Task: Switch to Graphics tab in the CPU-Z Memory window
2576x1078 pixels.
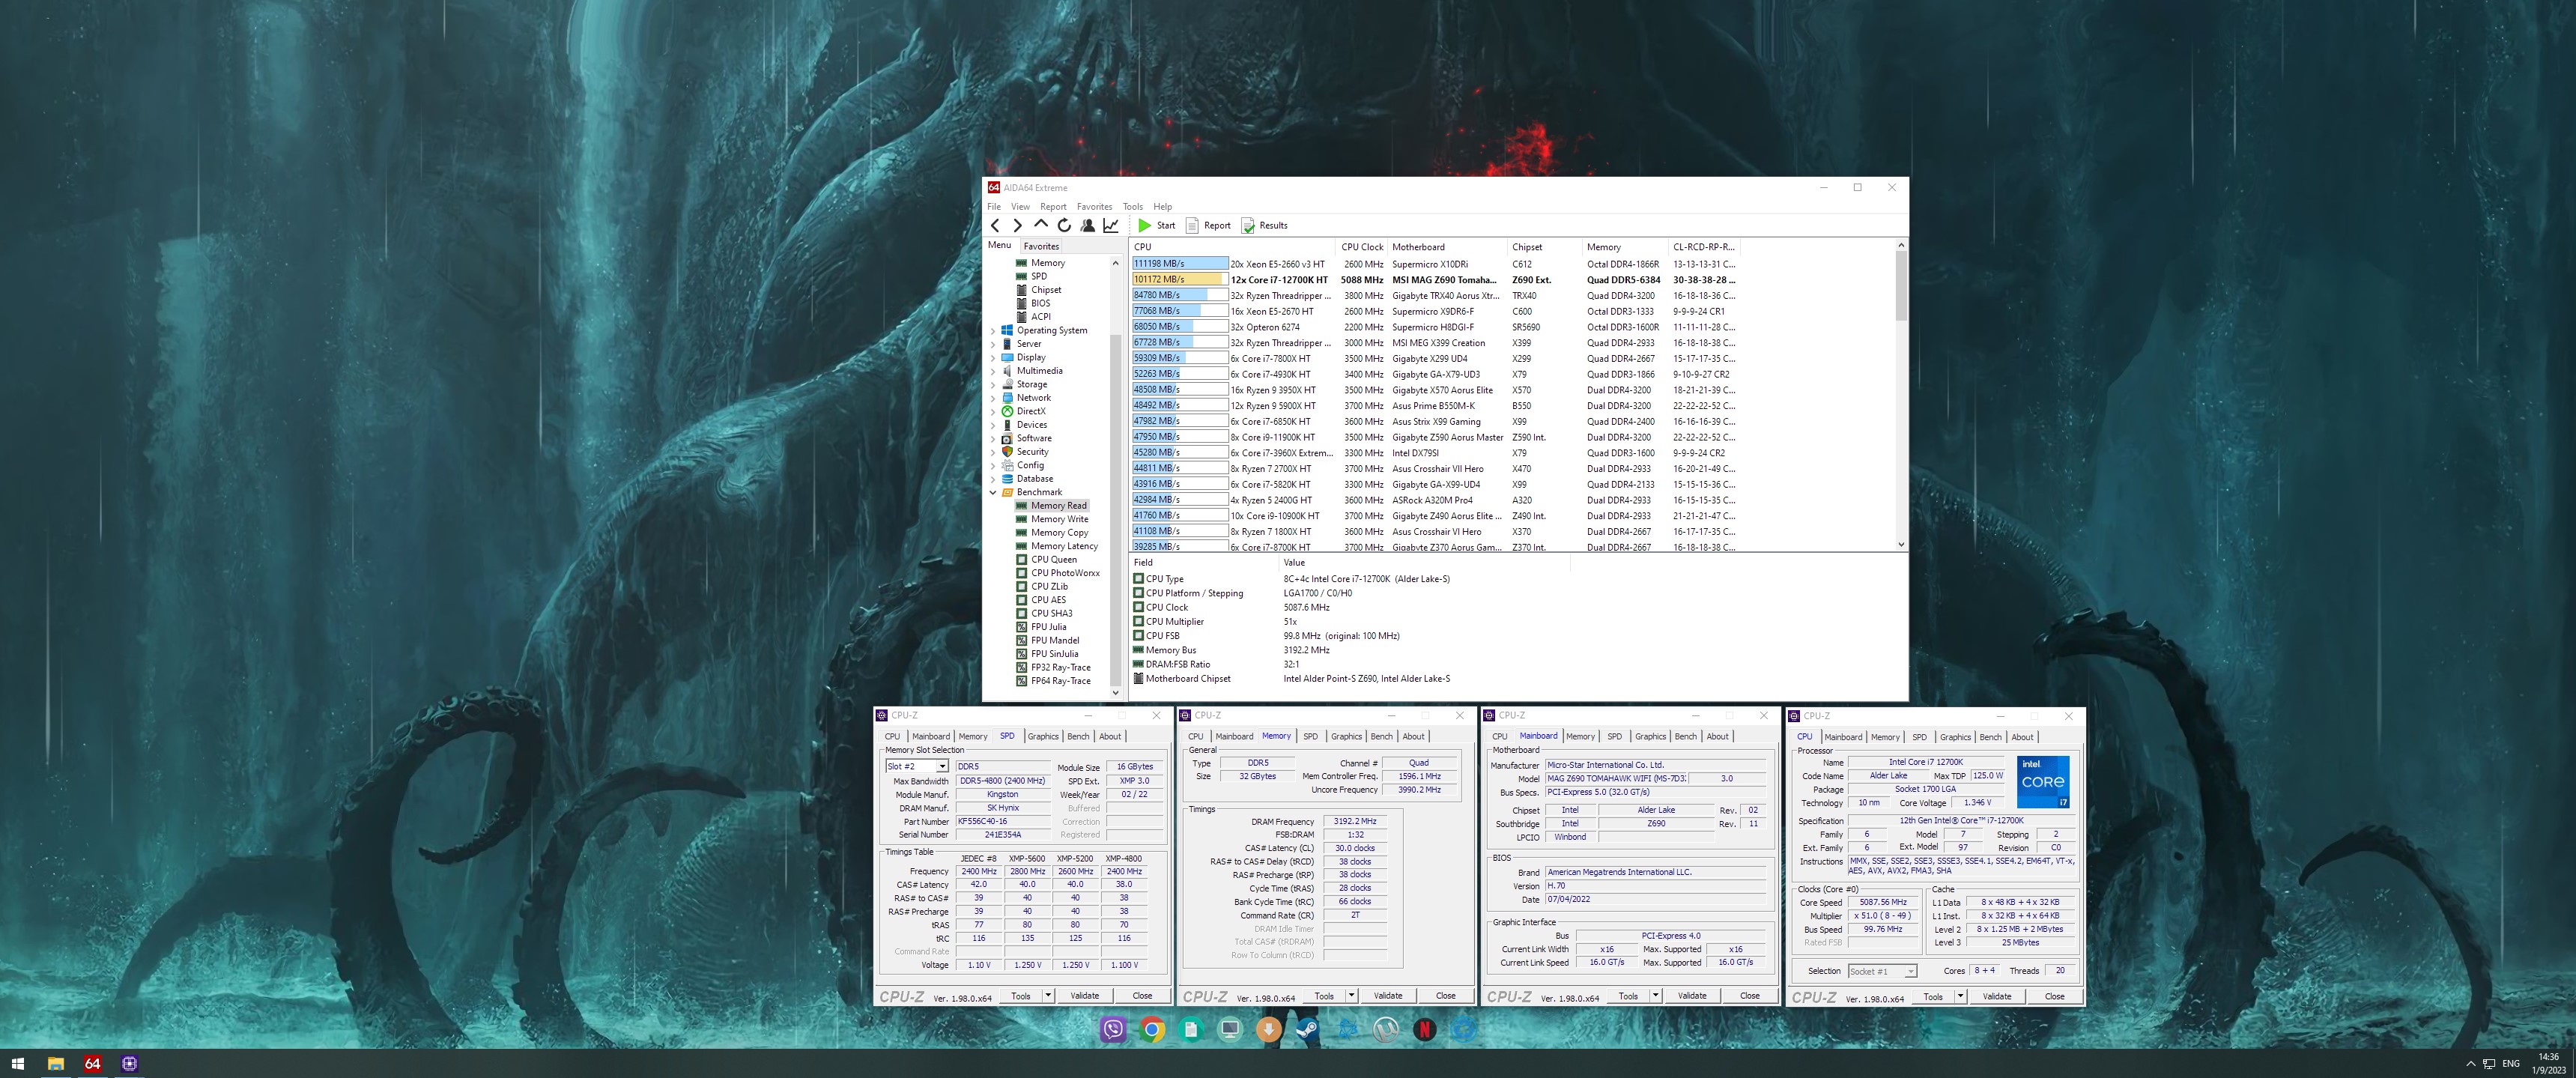Action: point(1346,736)
